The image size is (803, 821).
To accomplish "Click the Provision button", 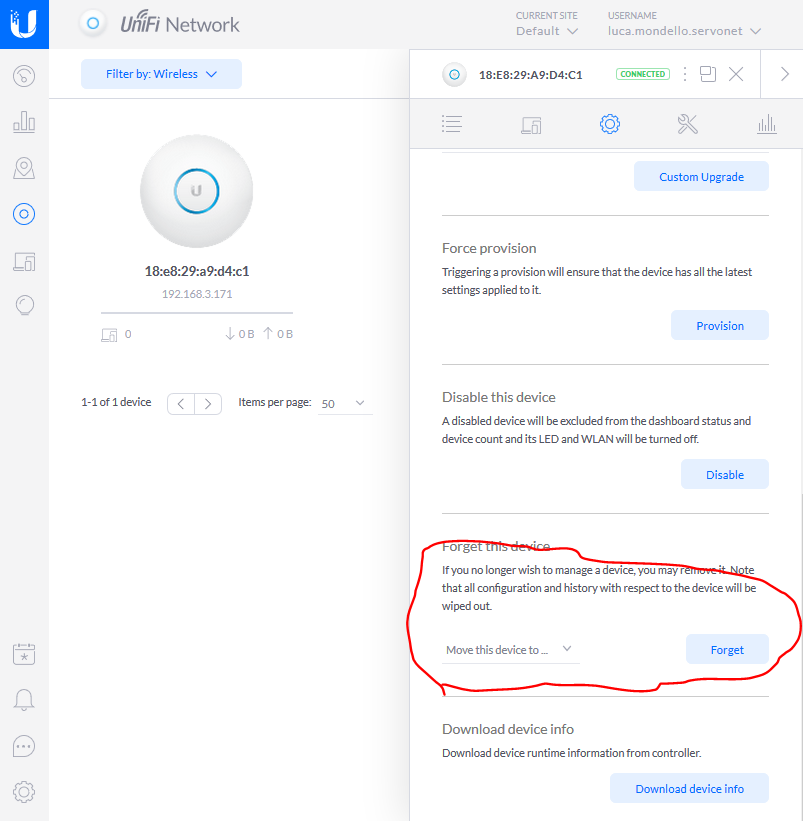I will 720,326.
